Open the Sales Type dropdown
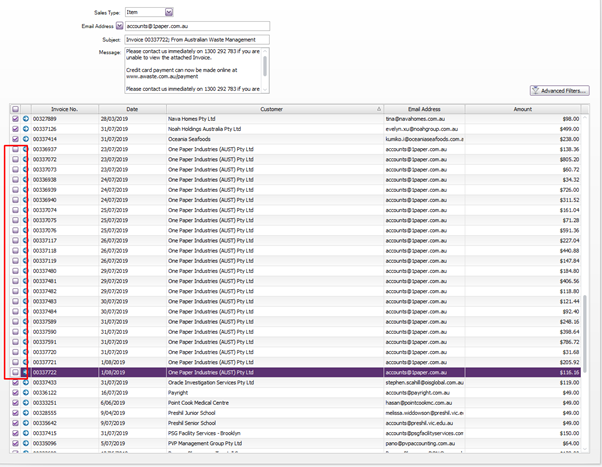This screenshot has height=467, width=602. pos(169,12)
